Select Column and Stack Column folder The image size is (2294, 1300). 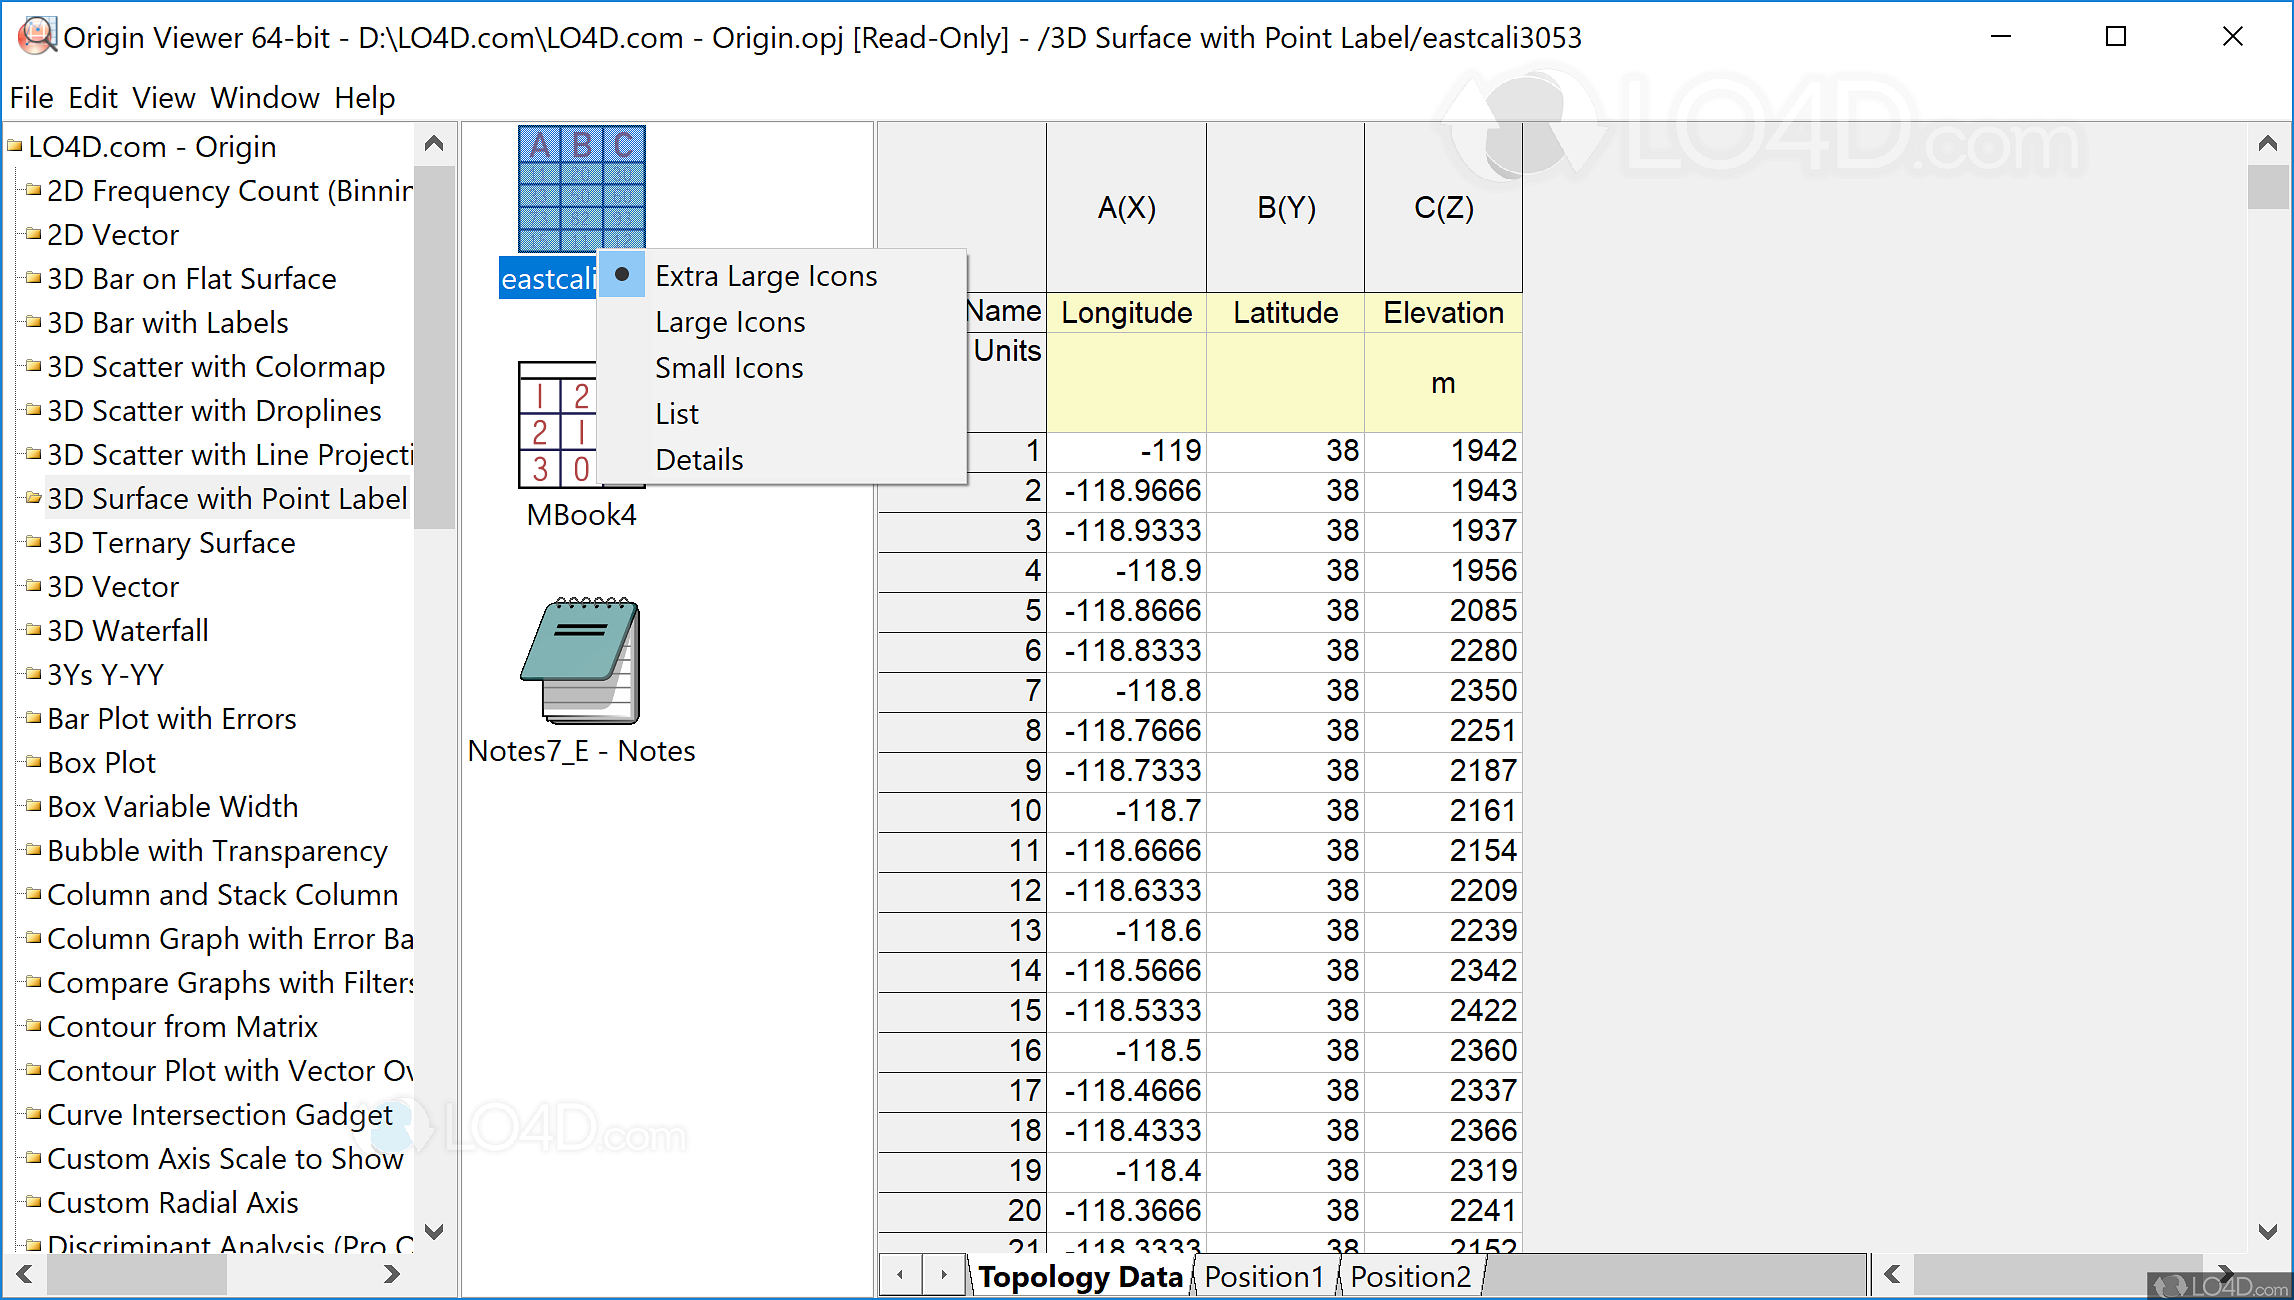point(223,894)
